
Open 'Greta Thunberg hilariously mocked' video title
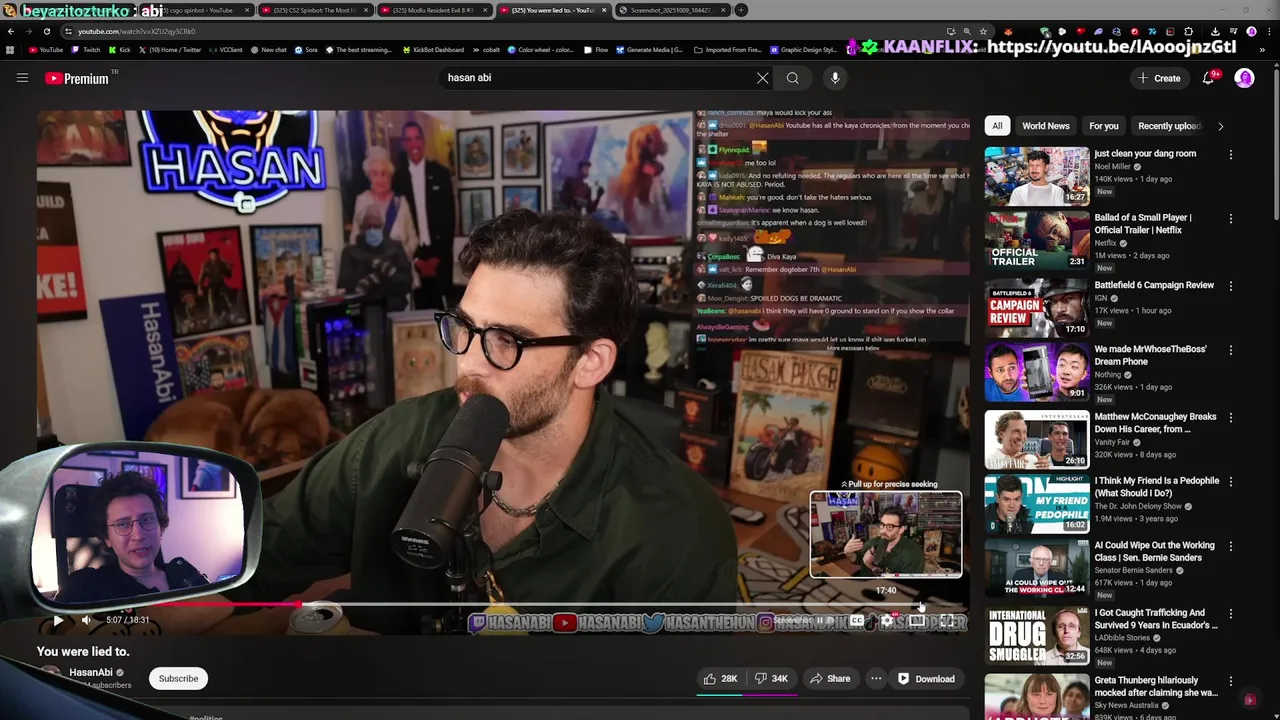(1156, 686)
